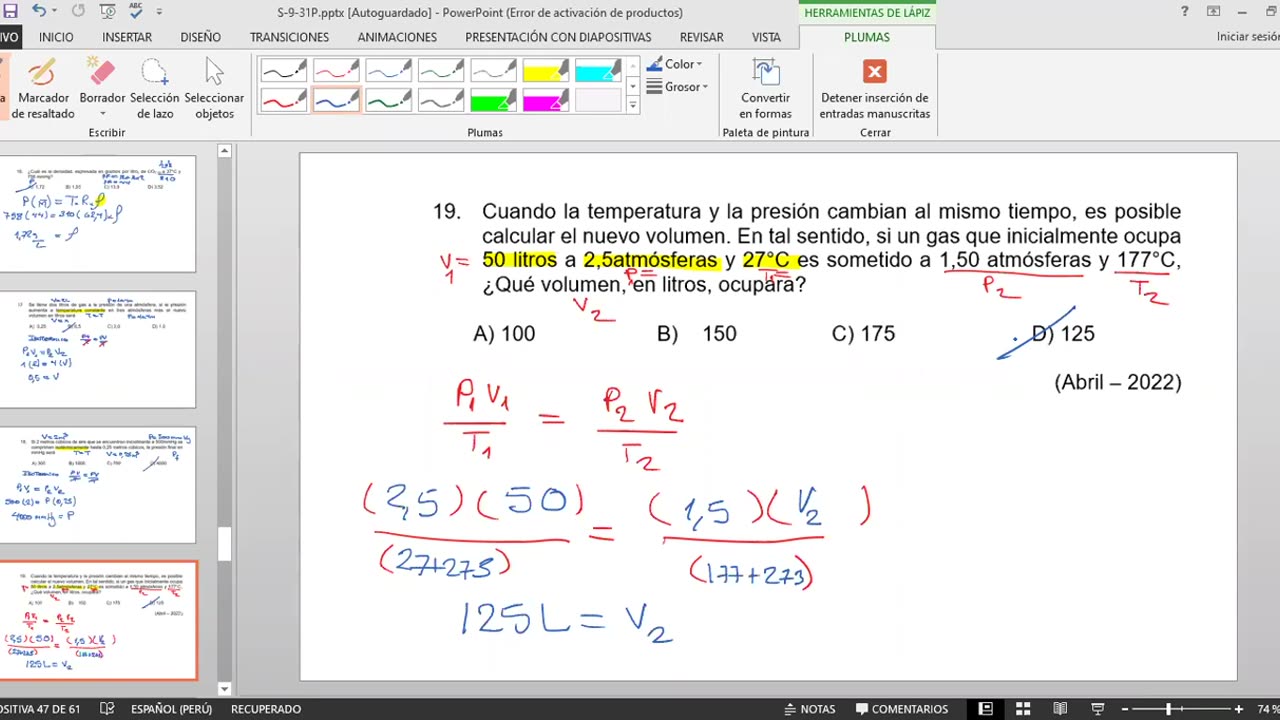Start slideshow from quick access toolbar icon
This screenshot has width=1280, height=720.
(x=107, y=12)
